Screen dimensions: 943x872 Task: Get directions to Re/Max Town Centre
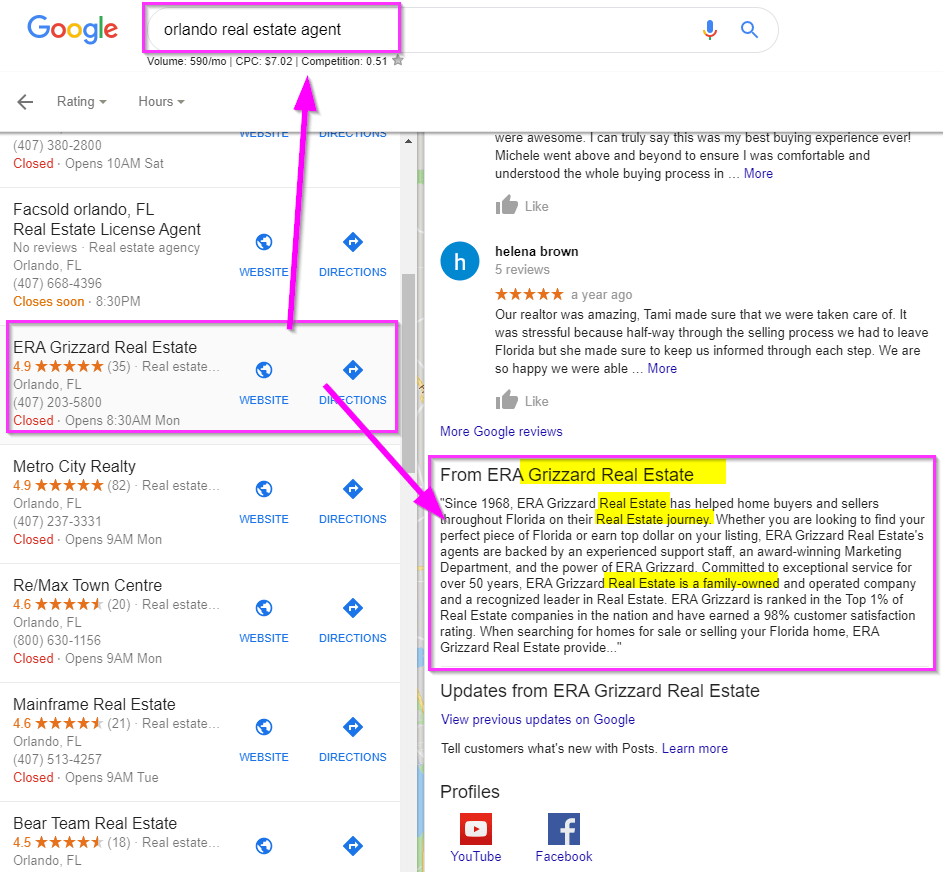click(353, 608)
